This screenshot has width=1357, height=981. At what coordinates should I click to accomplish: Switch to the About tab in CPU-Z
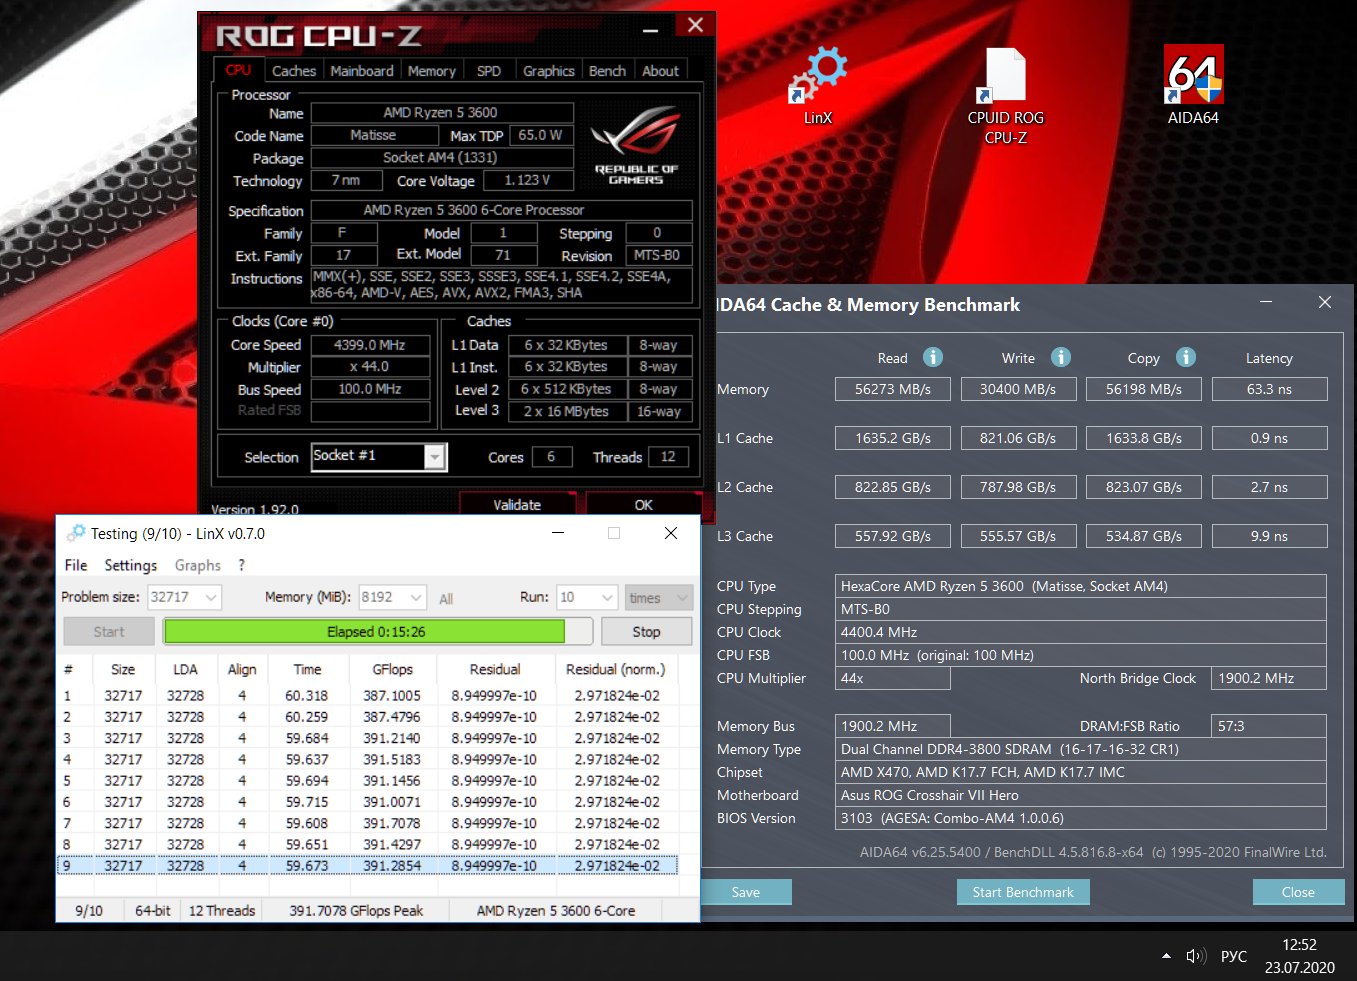(x=660, y=71)
